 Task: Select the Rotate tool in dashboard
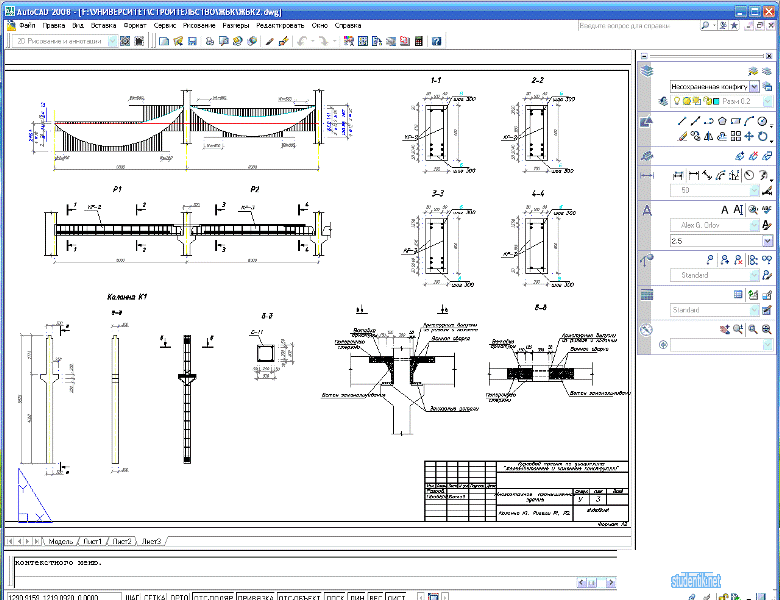(763, 136)
